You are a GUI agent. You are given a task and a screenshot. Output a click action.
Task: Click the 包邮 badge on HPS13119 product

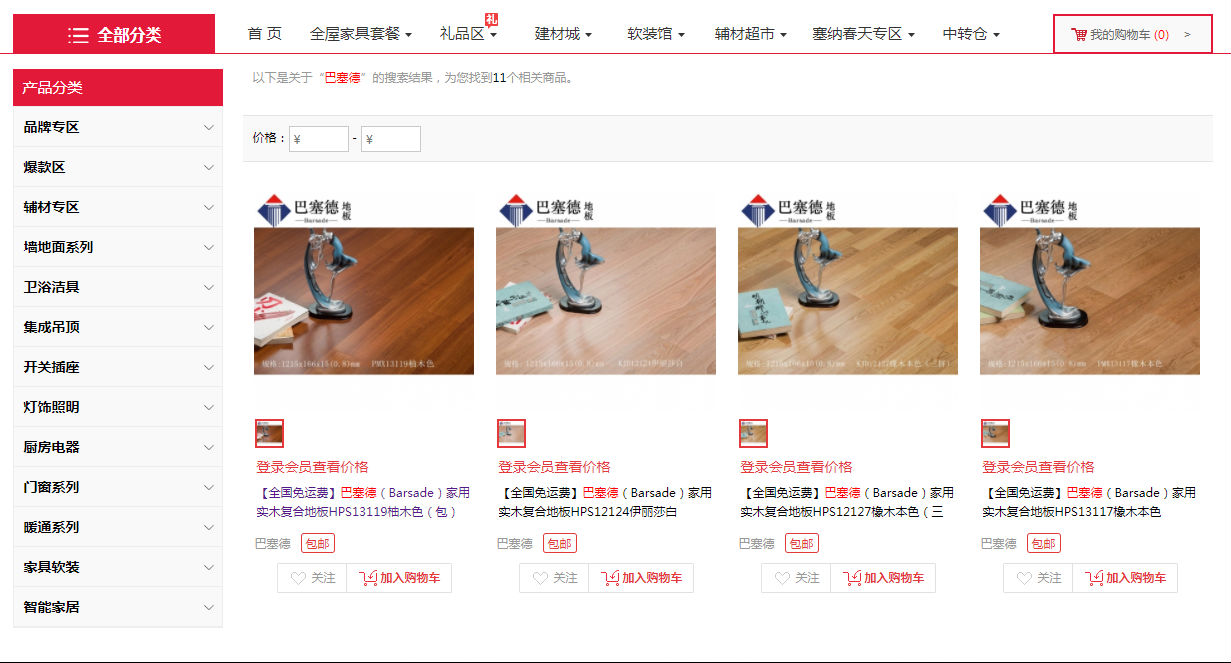point(318,544)
